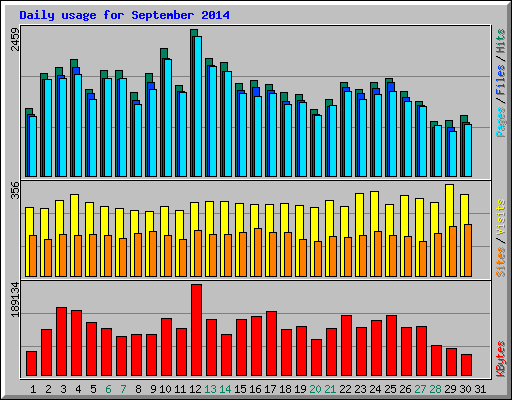
Task: Click the green day label 21
Action: click(330, 389)
